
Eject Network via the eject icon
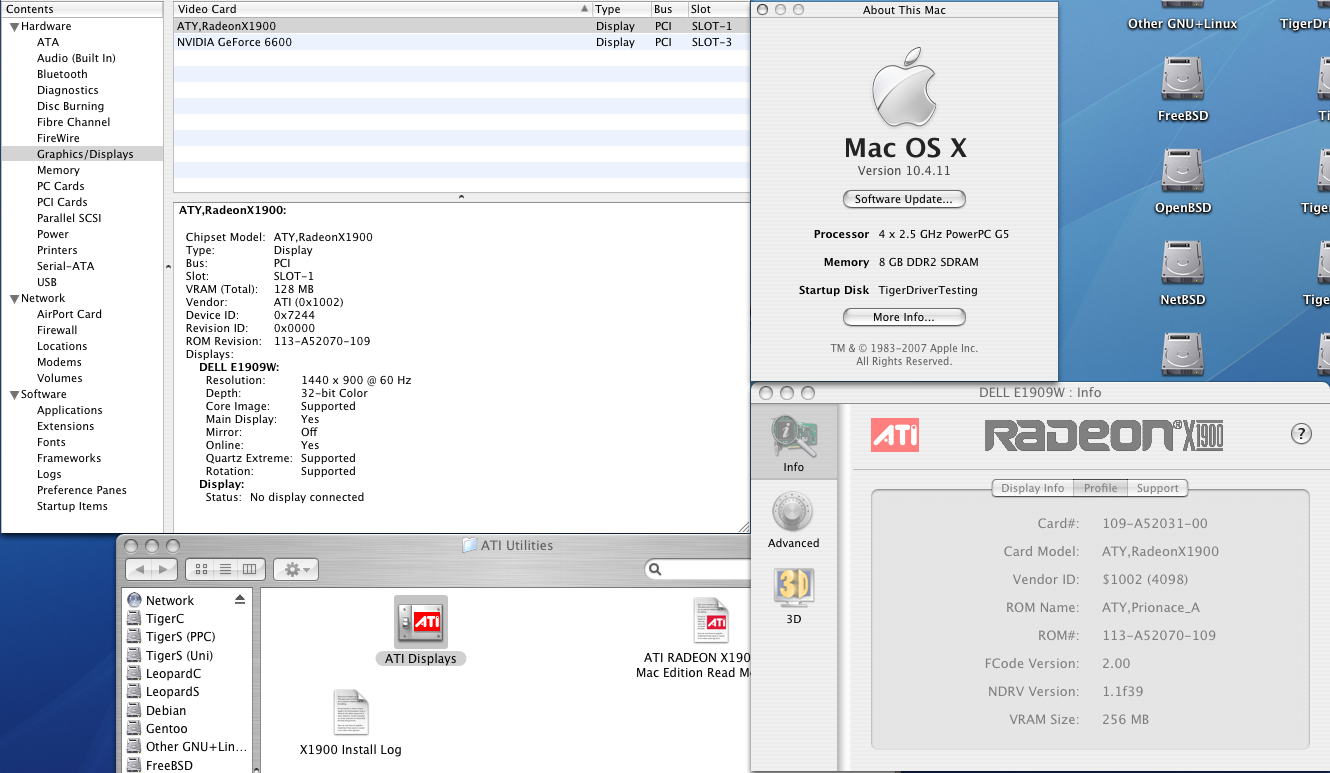point(240,600)
